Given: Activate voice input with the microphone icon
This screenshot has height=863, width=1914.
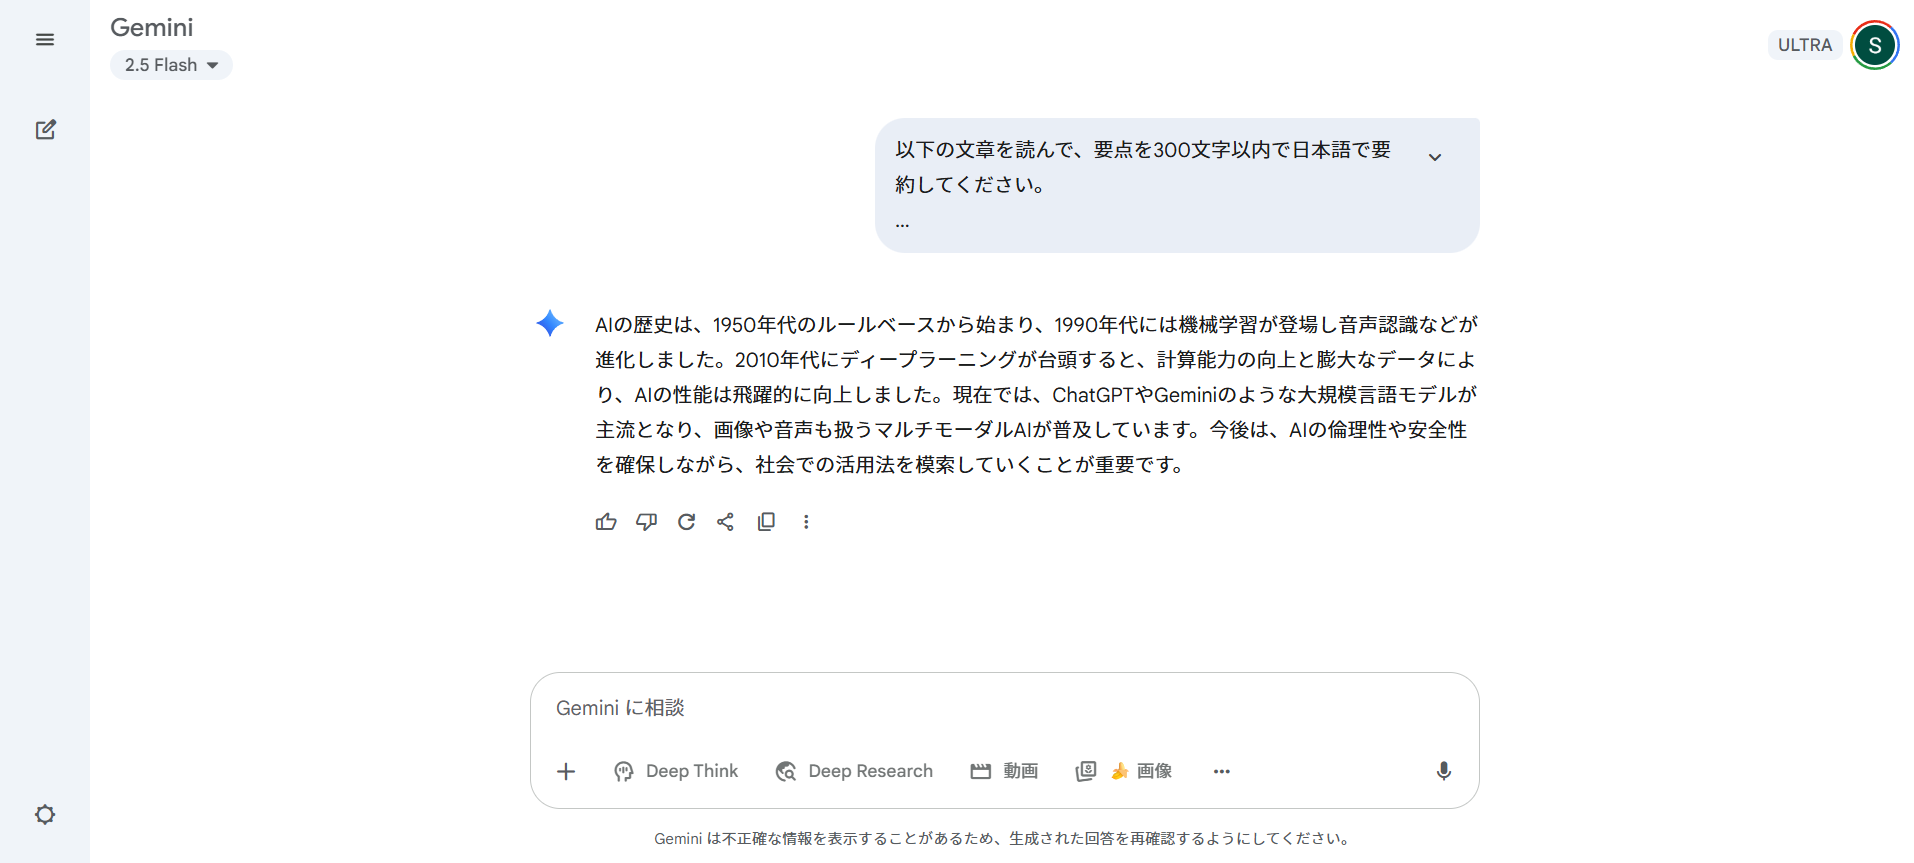Looking at the screenshot, I should point(1443,770).
